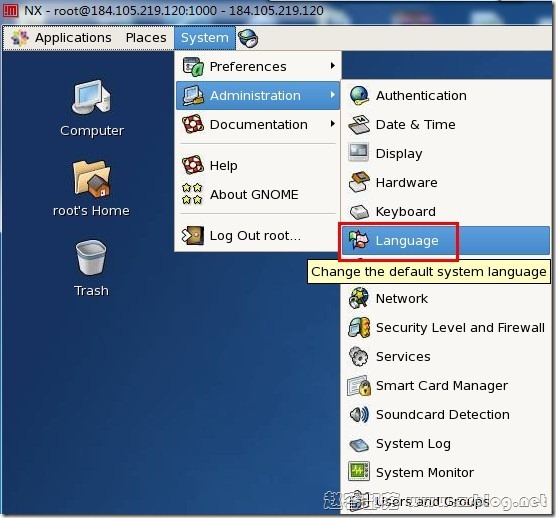Launch the browser globe icon in panel
The width and height of the screenshot is (556, 518).
coord(248,38)
